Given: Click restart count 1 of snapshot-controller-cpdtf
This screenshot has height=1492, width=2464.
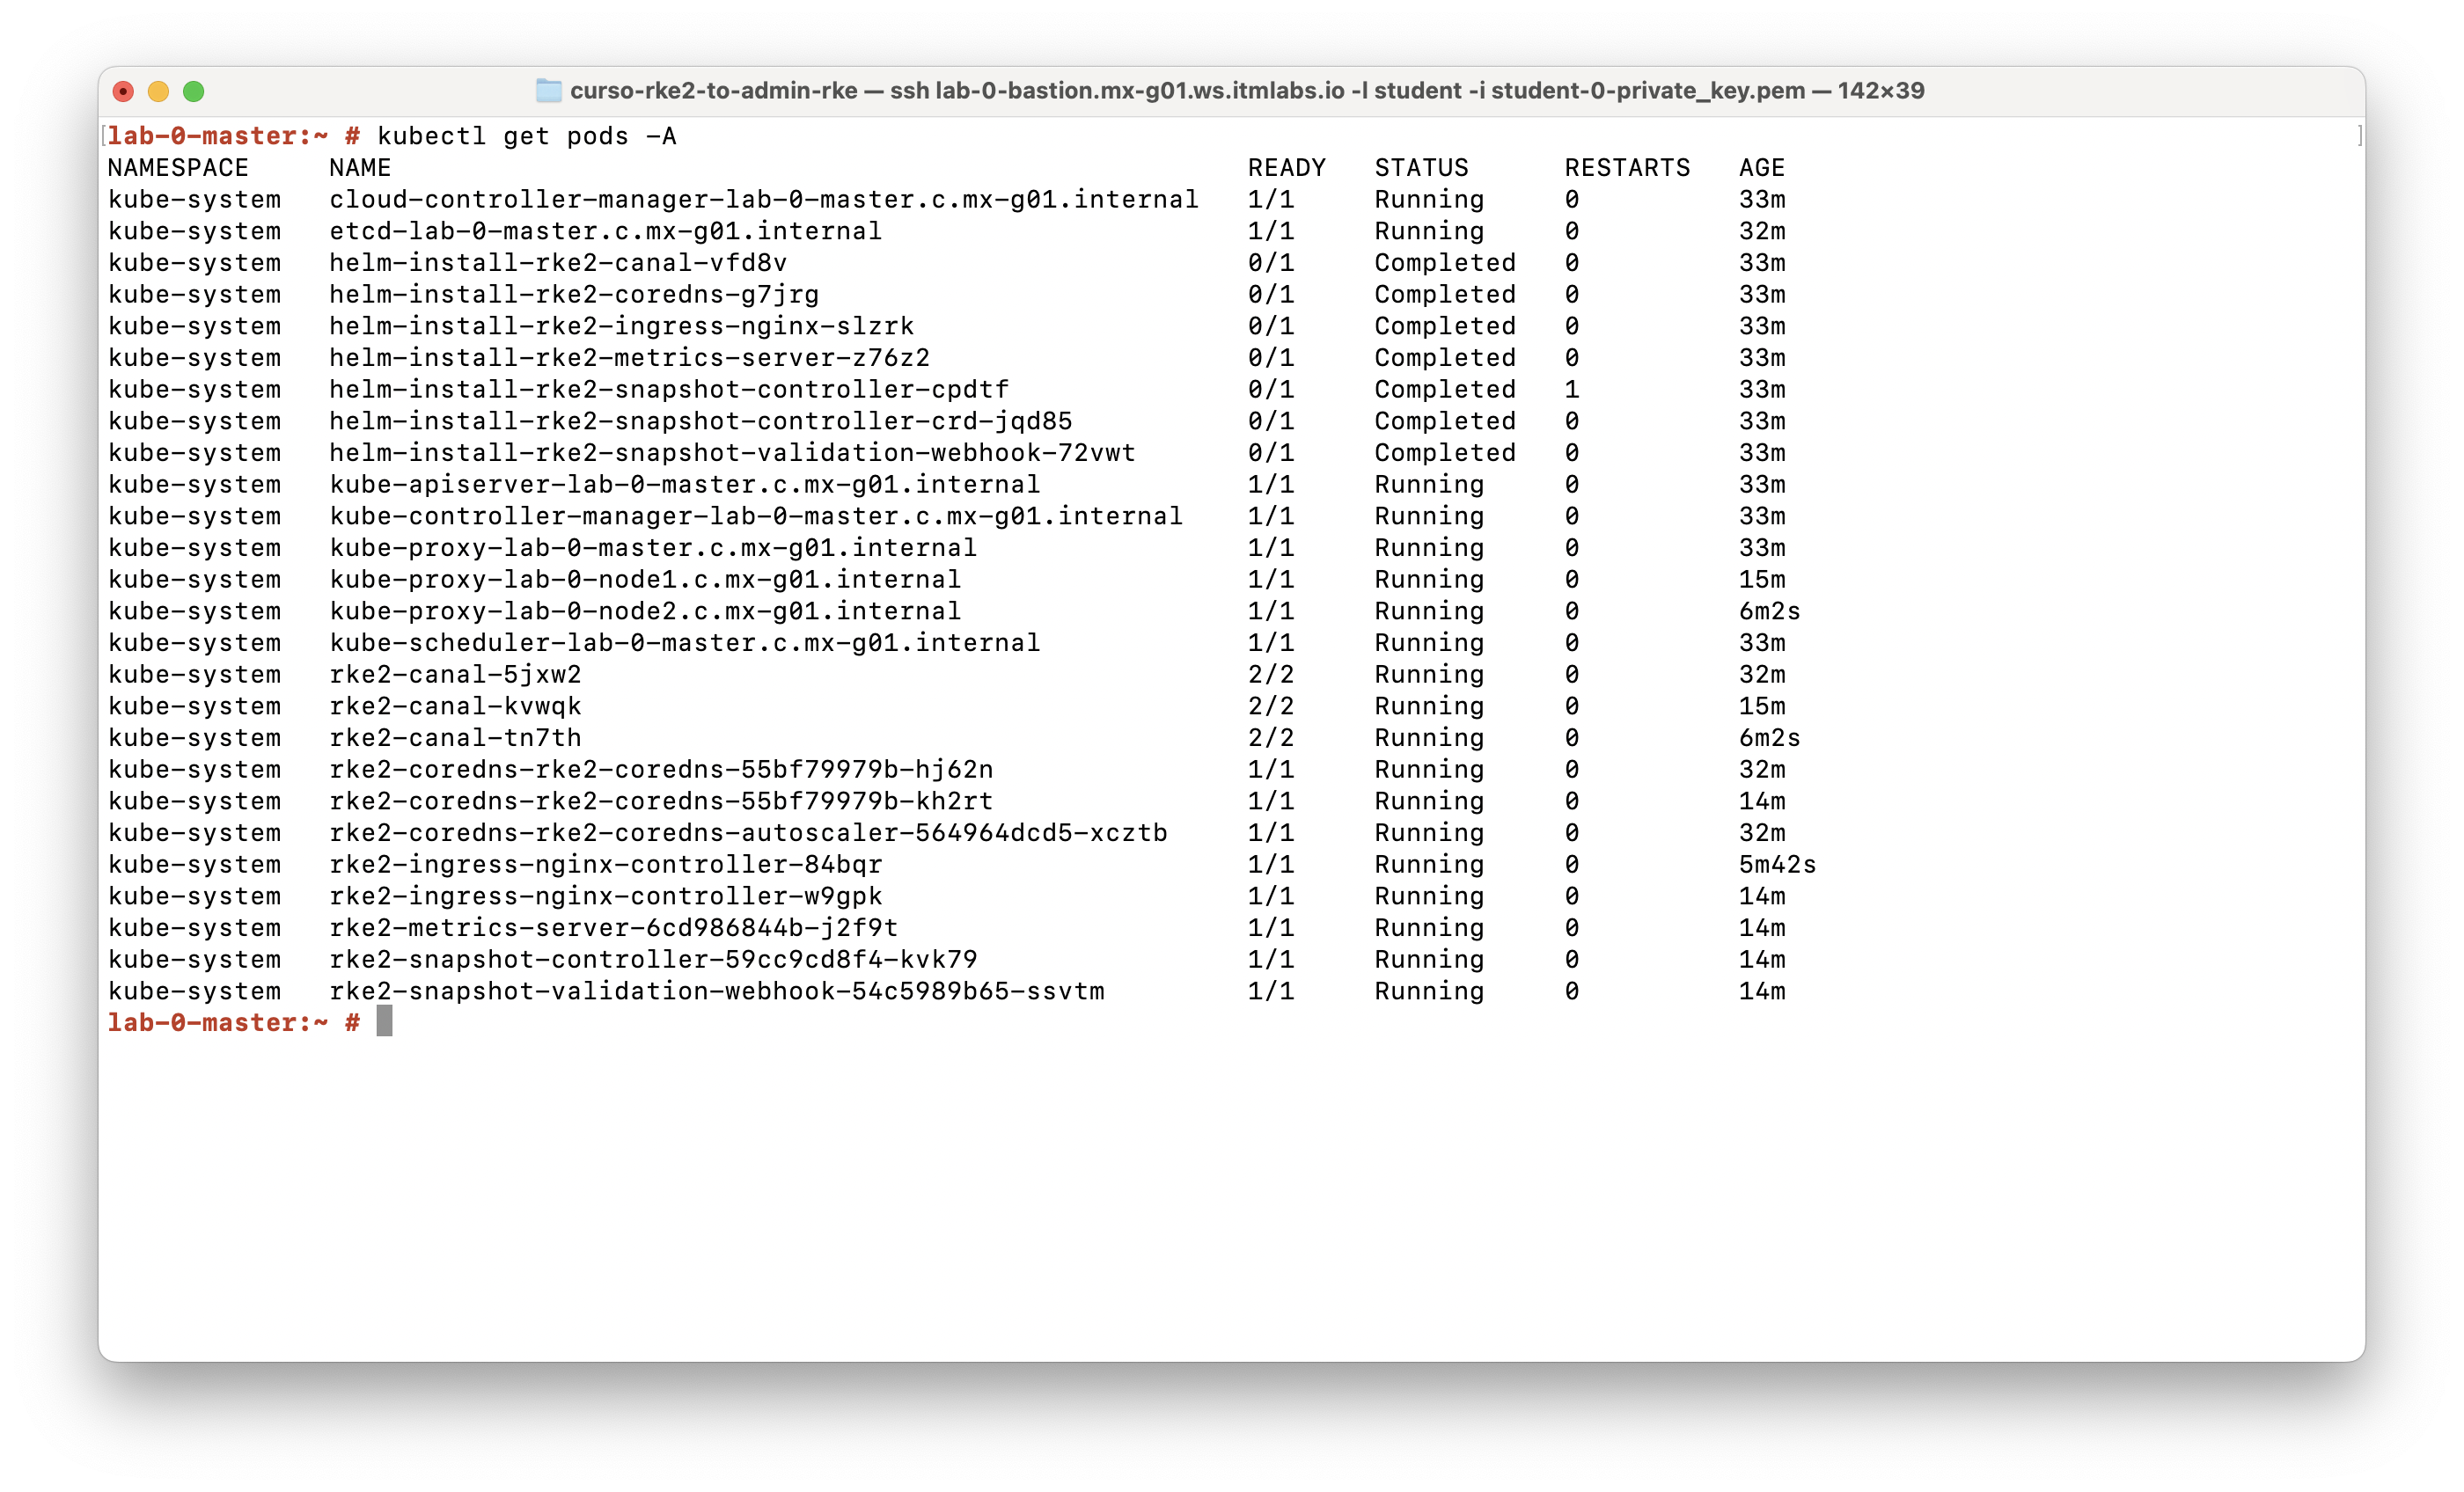Looking at the screenshot, I should click(x=1571, y=390).
